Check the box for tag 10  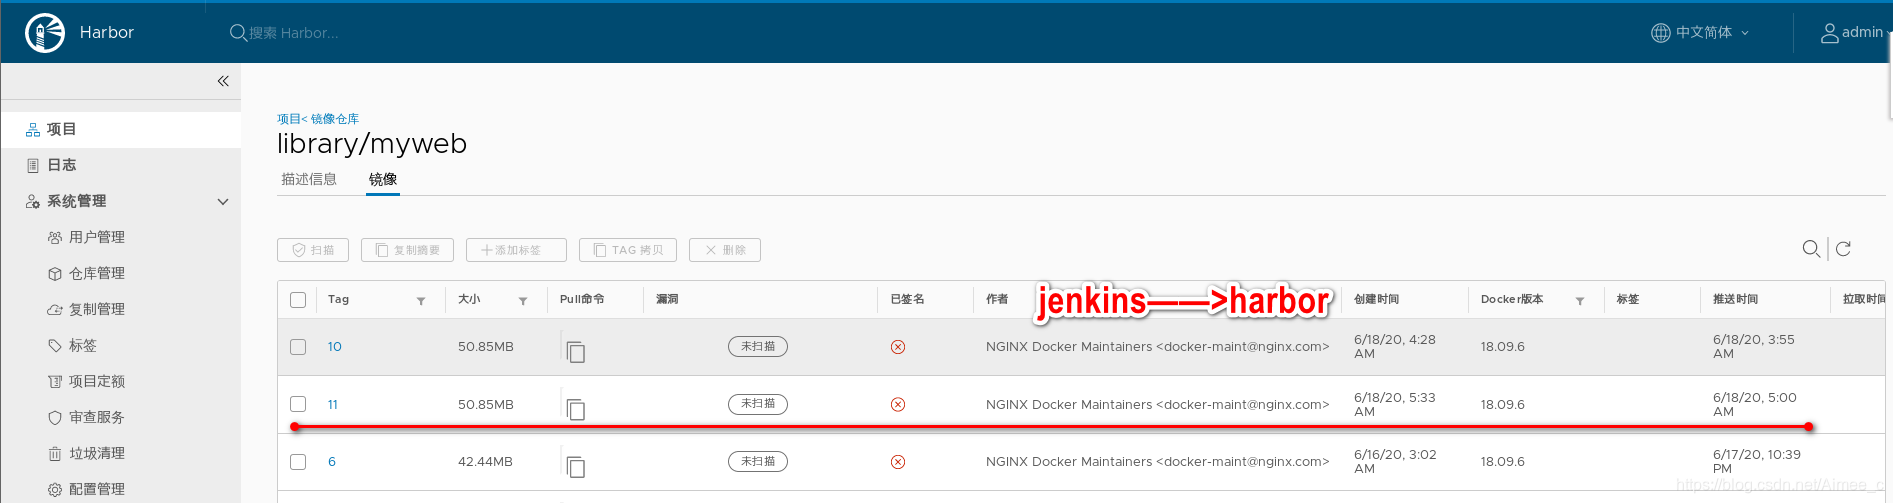coord(298,347)
